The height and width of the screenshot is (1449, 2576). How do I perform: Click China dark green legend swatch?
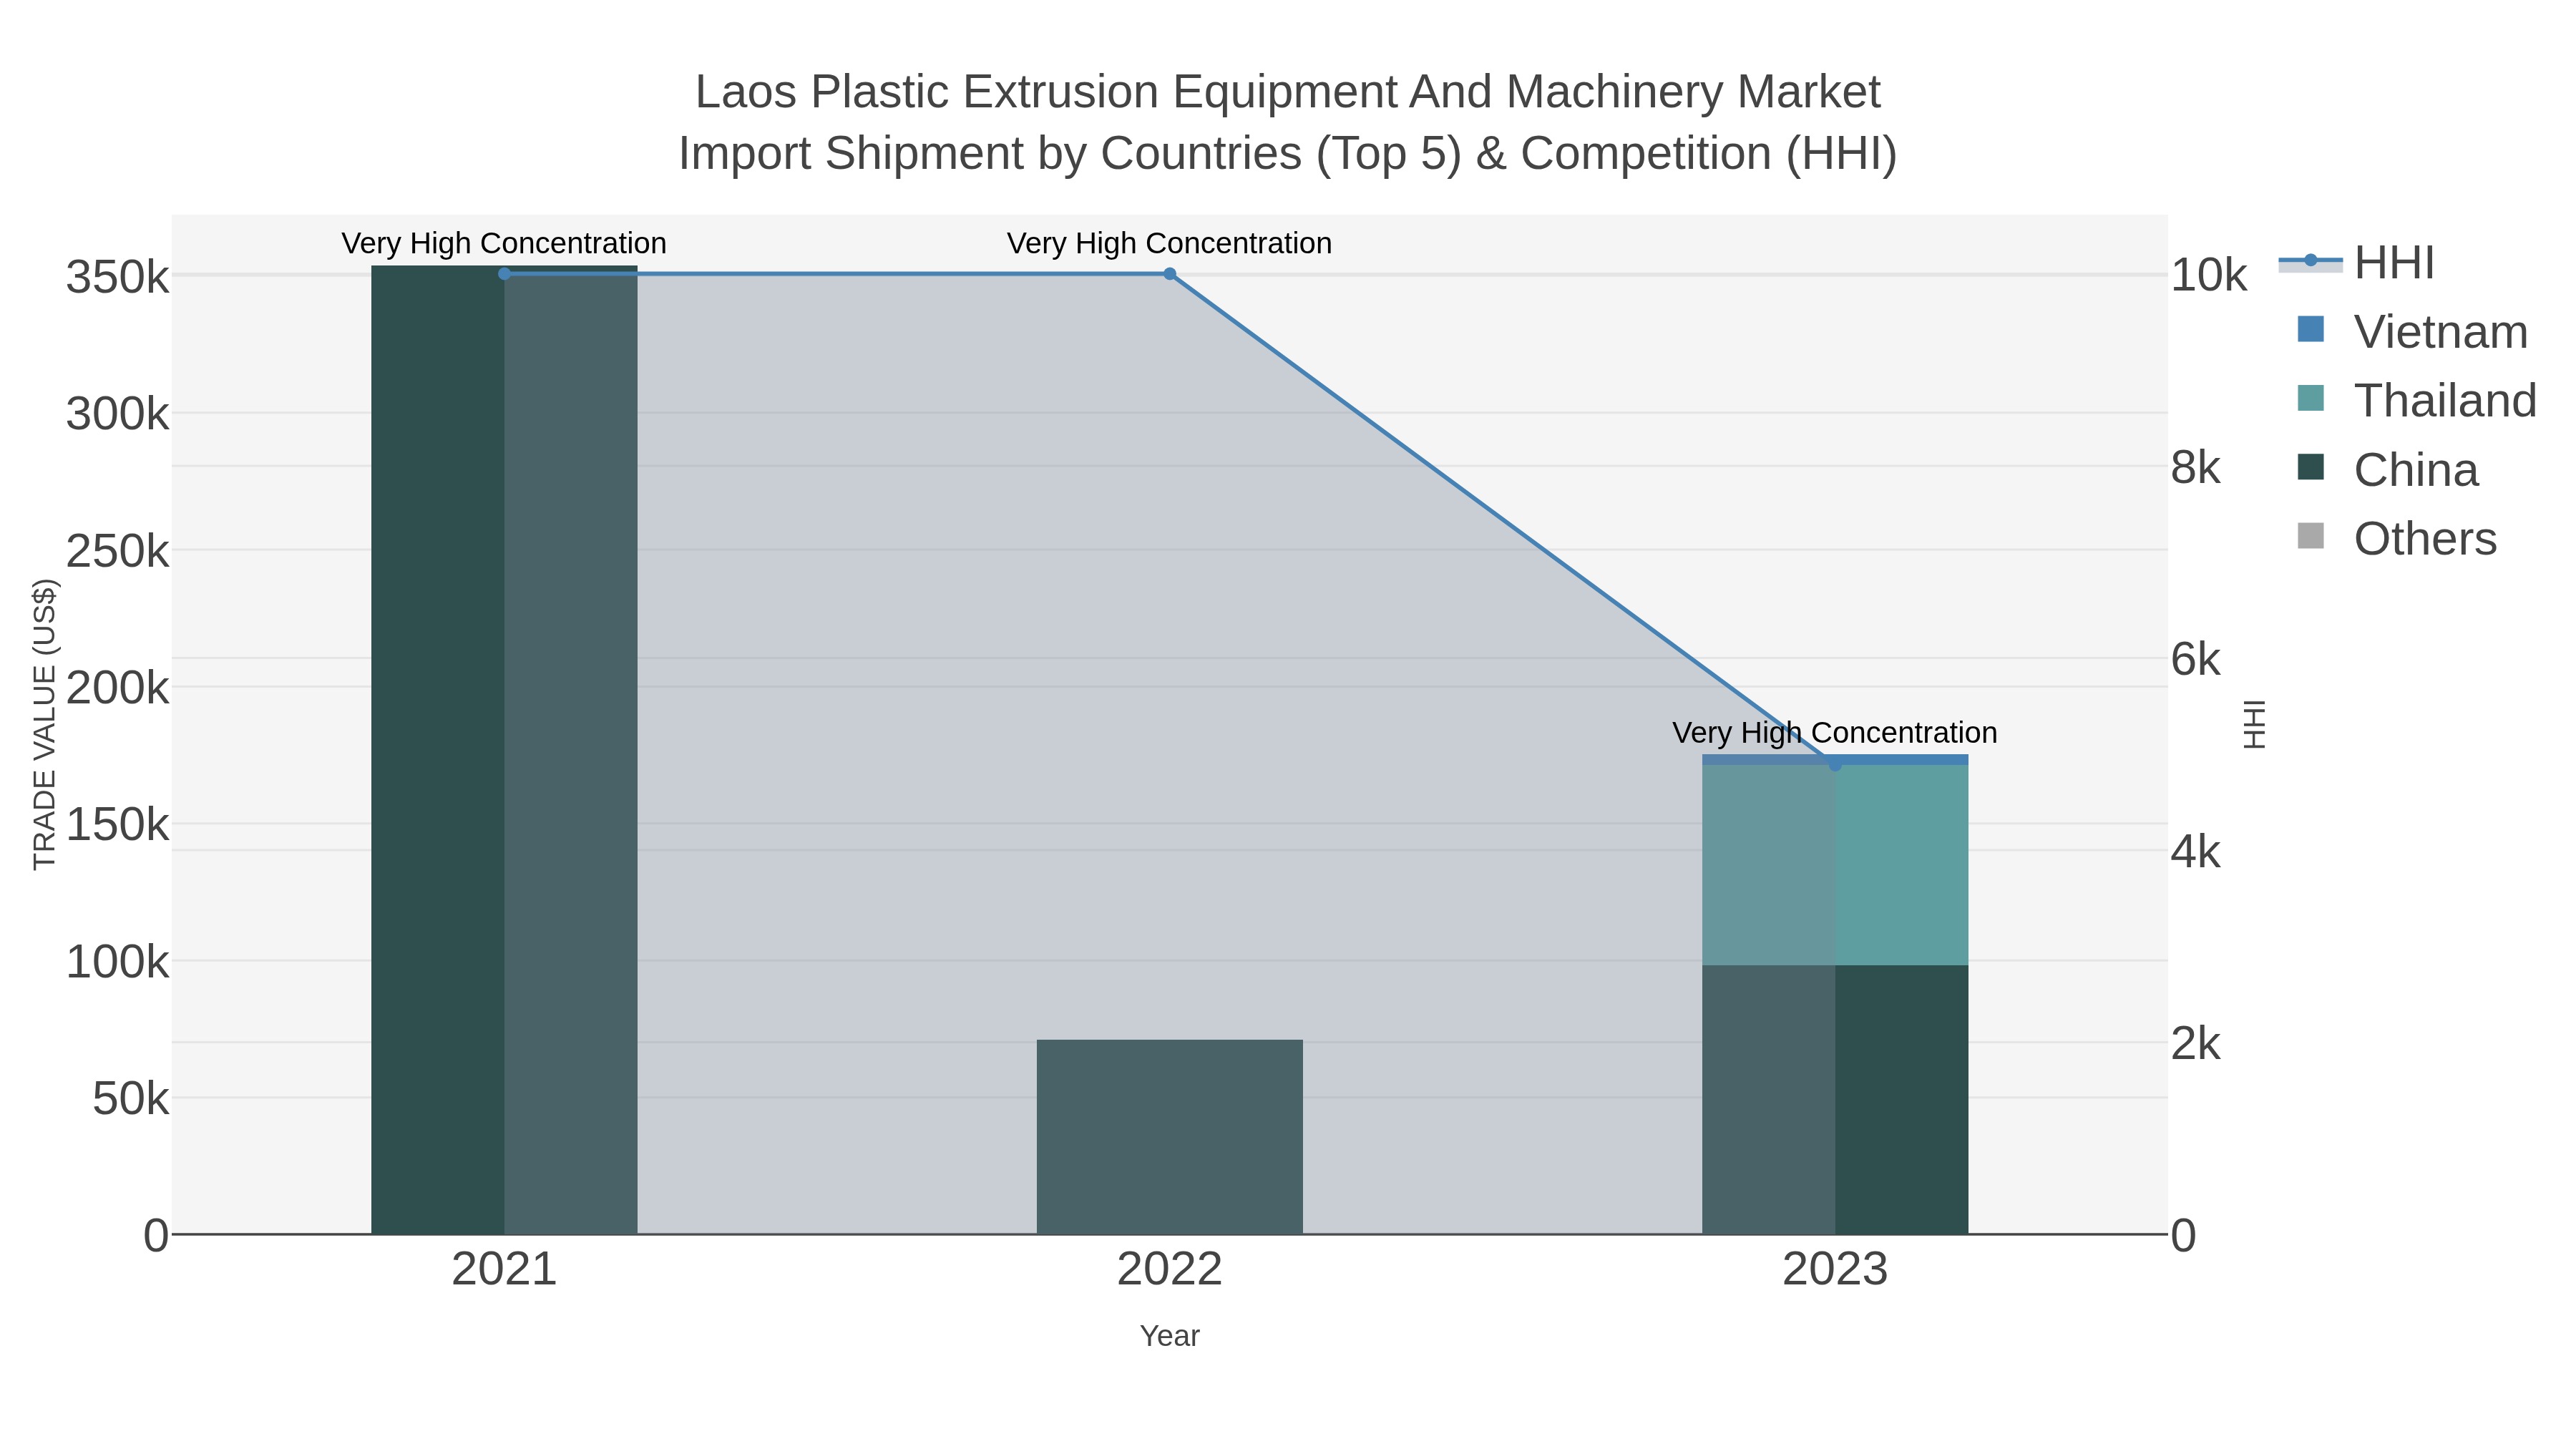(2311, 467)
